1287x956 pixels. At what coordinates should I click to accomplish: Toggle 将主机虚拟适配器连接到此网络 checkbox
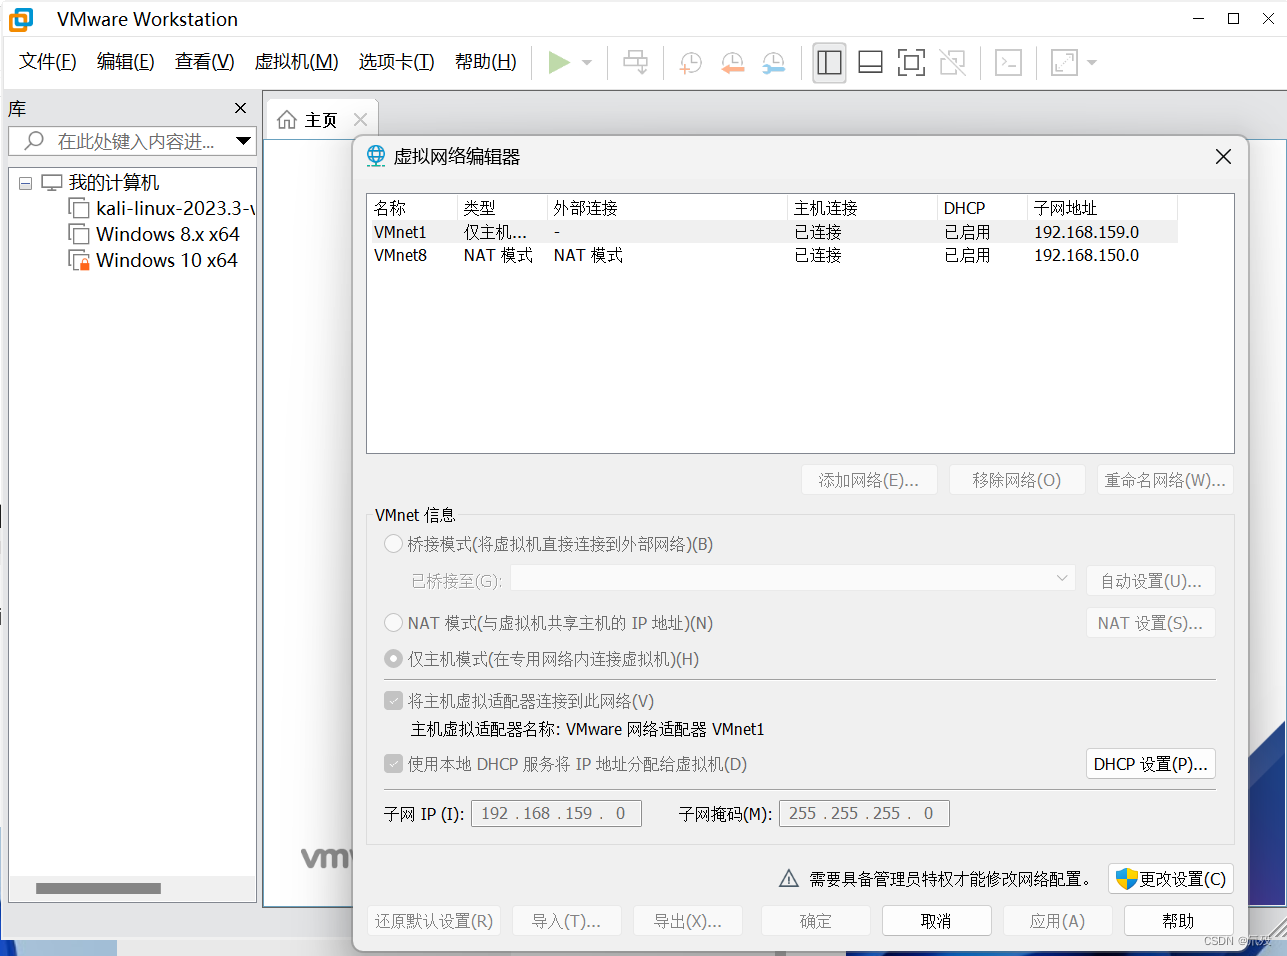(394, 701)
